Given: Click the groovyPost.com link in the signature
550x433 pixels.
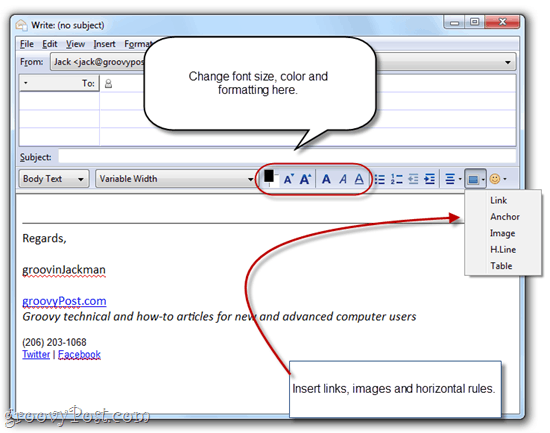Looking at the screenshot, I should (64, 301).
